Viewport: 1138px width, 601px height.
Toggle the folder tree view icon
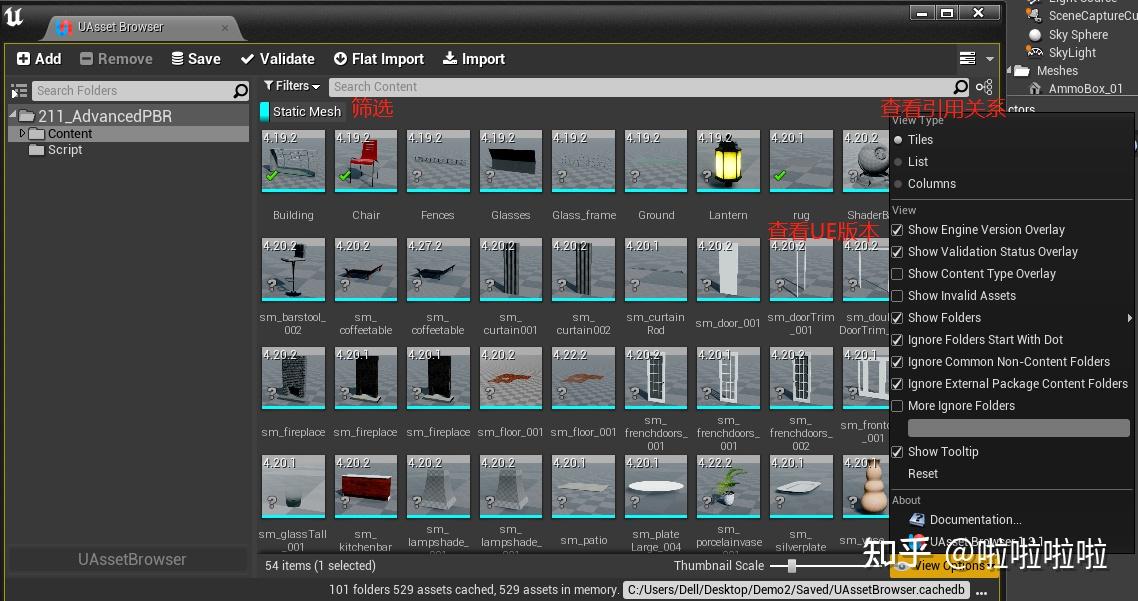[19, 91]
